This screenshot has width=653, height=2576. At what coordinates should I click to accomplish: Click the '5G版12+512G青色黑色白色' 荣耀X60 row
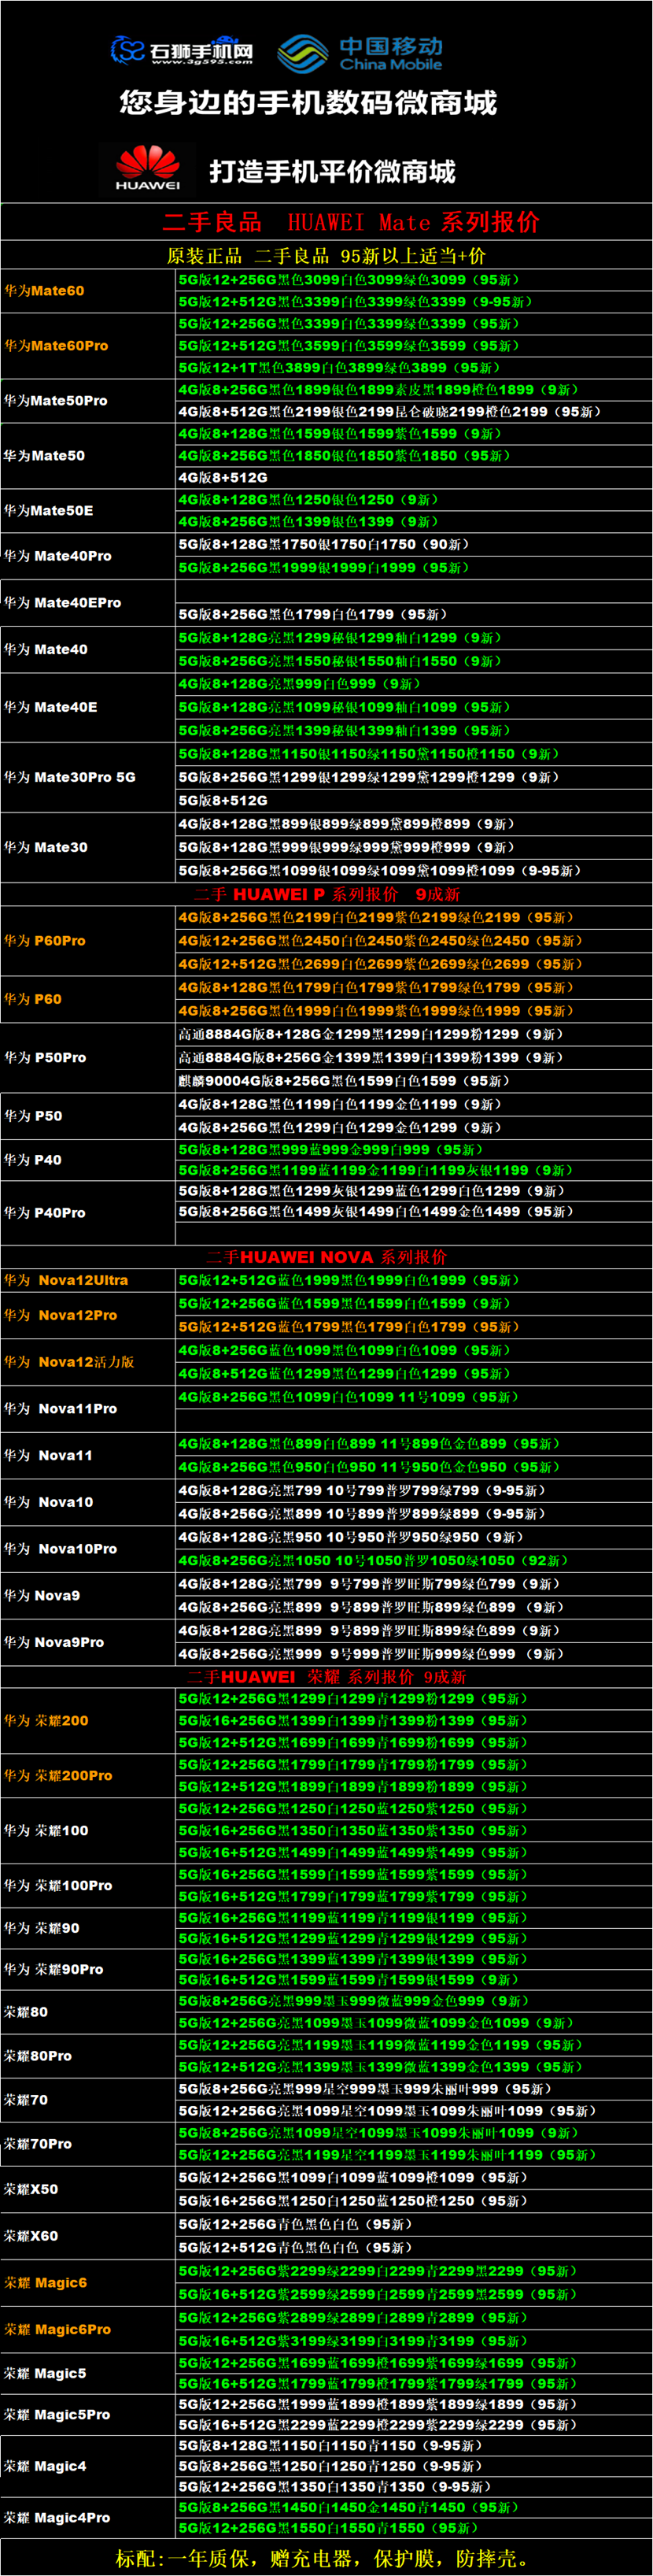pyautogui.click(x=413, y=2247)
